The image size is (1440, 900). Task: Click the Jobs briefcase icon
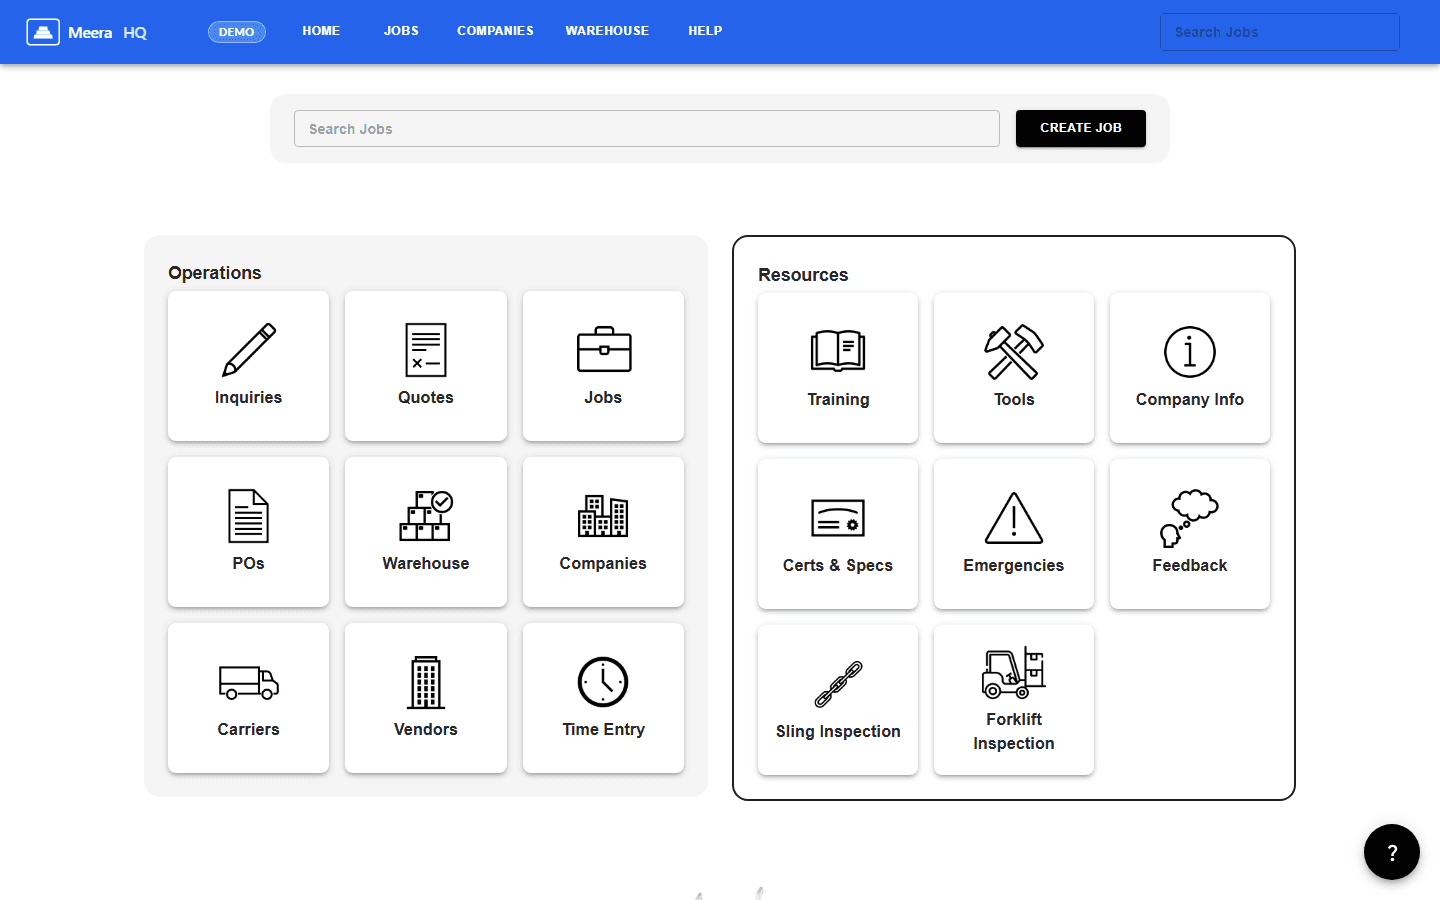coord(604,350)
